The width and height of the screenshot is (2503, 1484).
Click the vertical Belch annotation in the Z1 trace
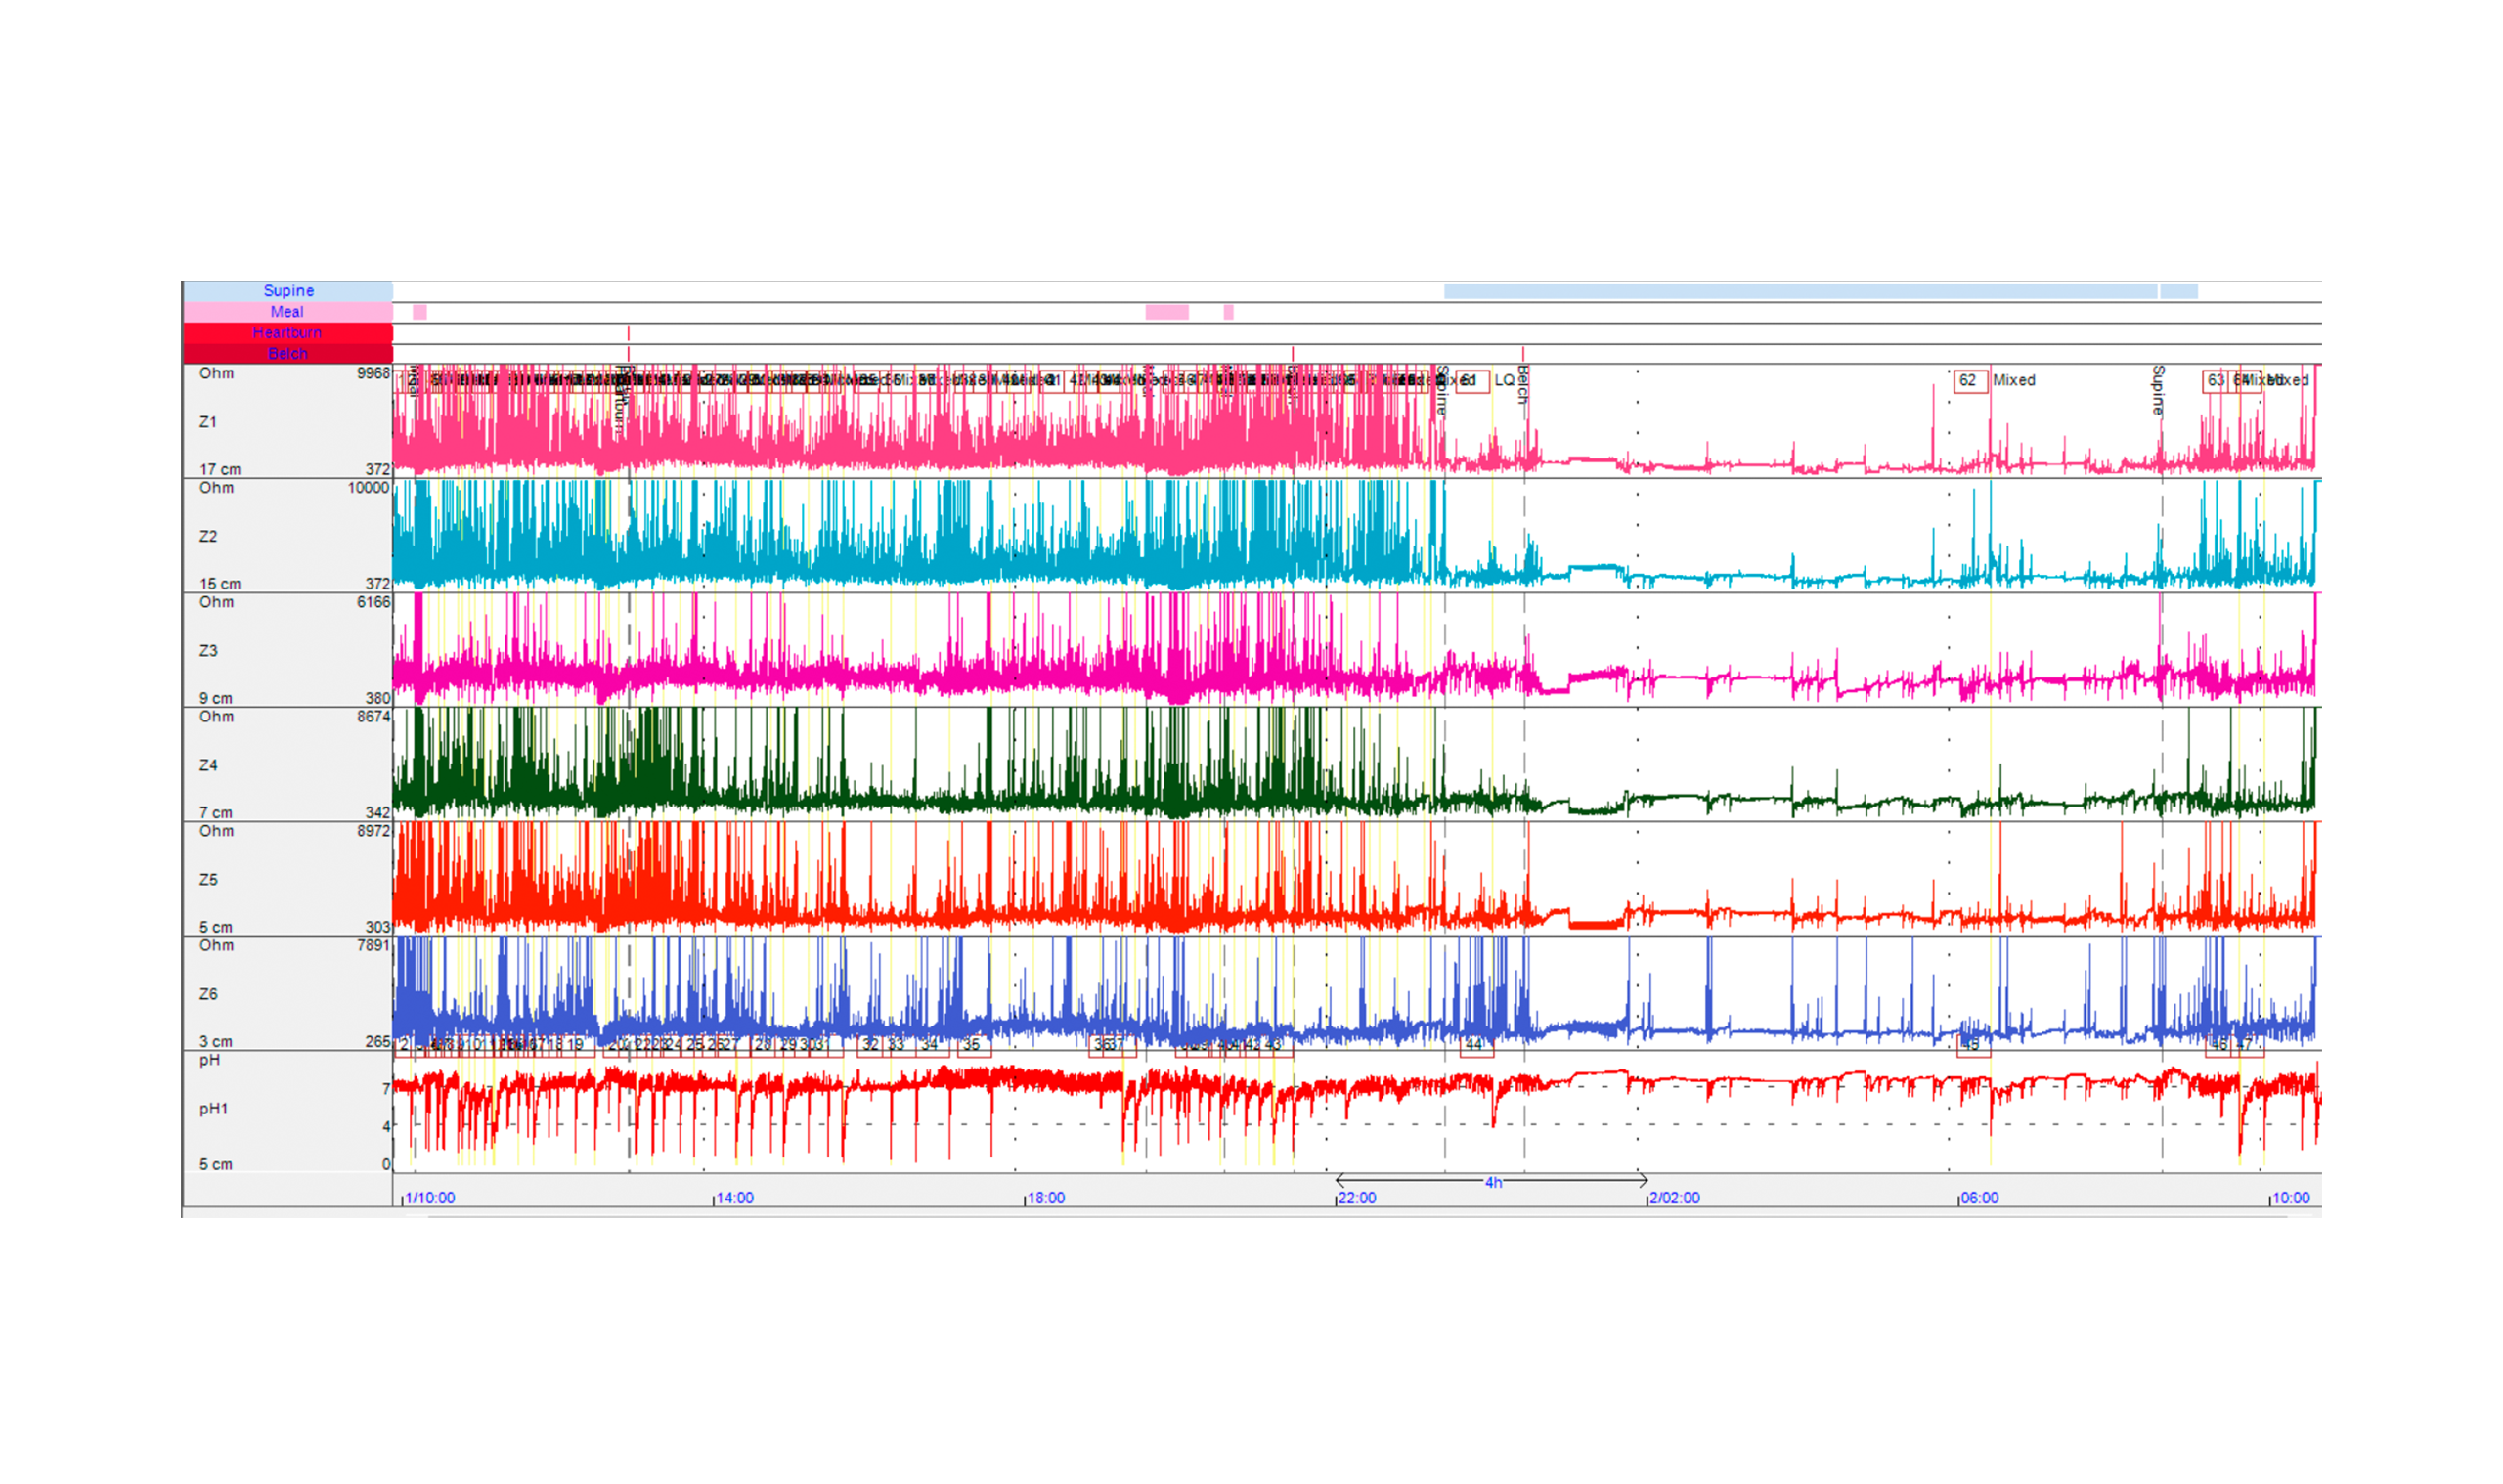(x=1523, y=384)
